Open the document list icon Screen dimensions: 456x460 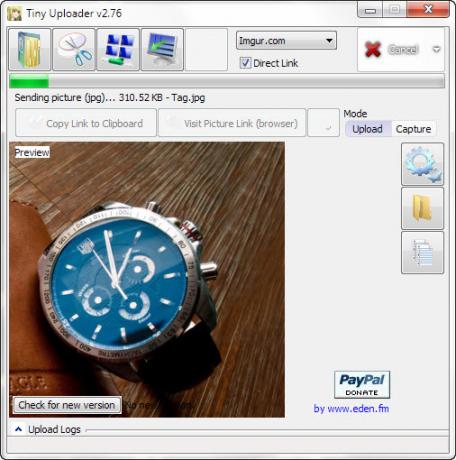[x=422, y=253]
